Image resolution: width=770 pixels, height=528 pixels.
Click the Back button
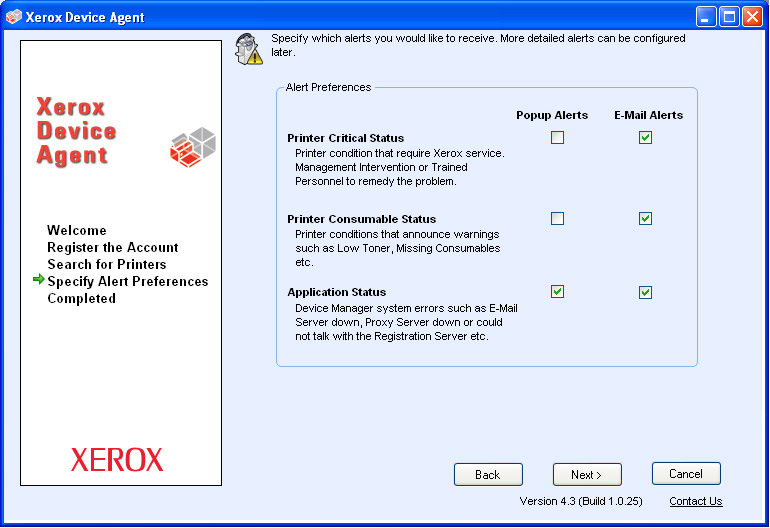click(x=488, y=474)
